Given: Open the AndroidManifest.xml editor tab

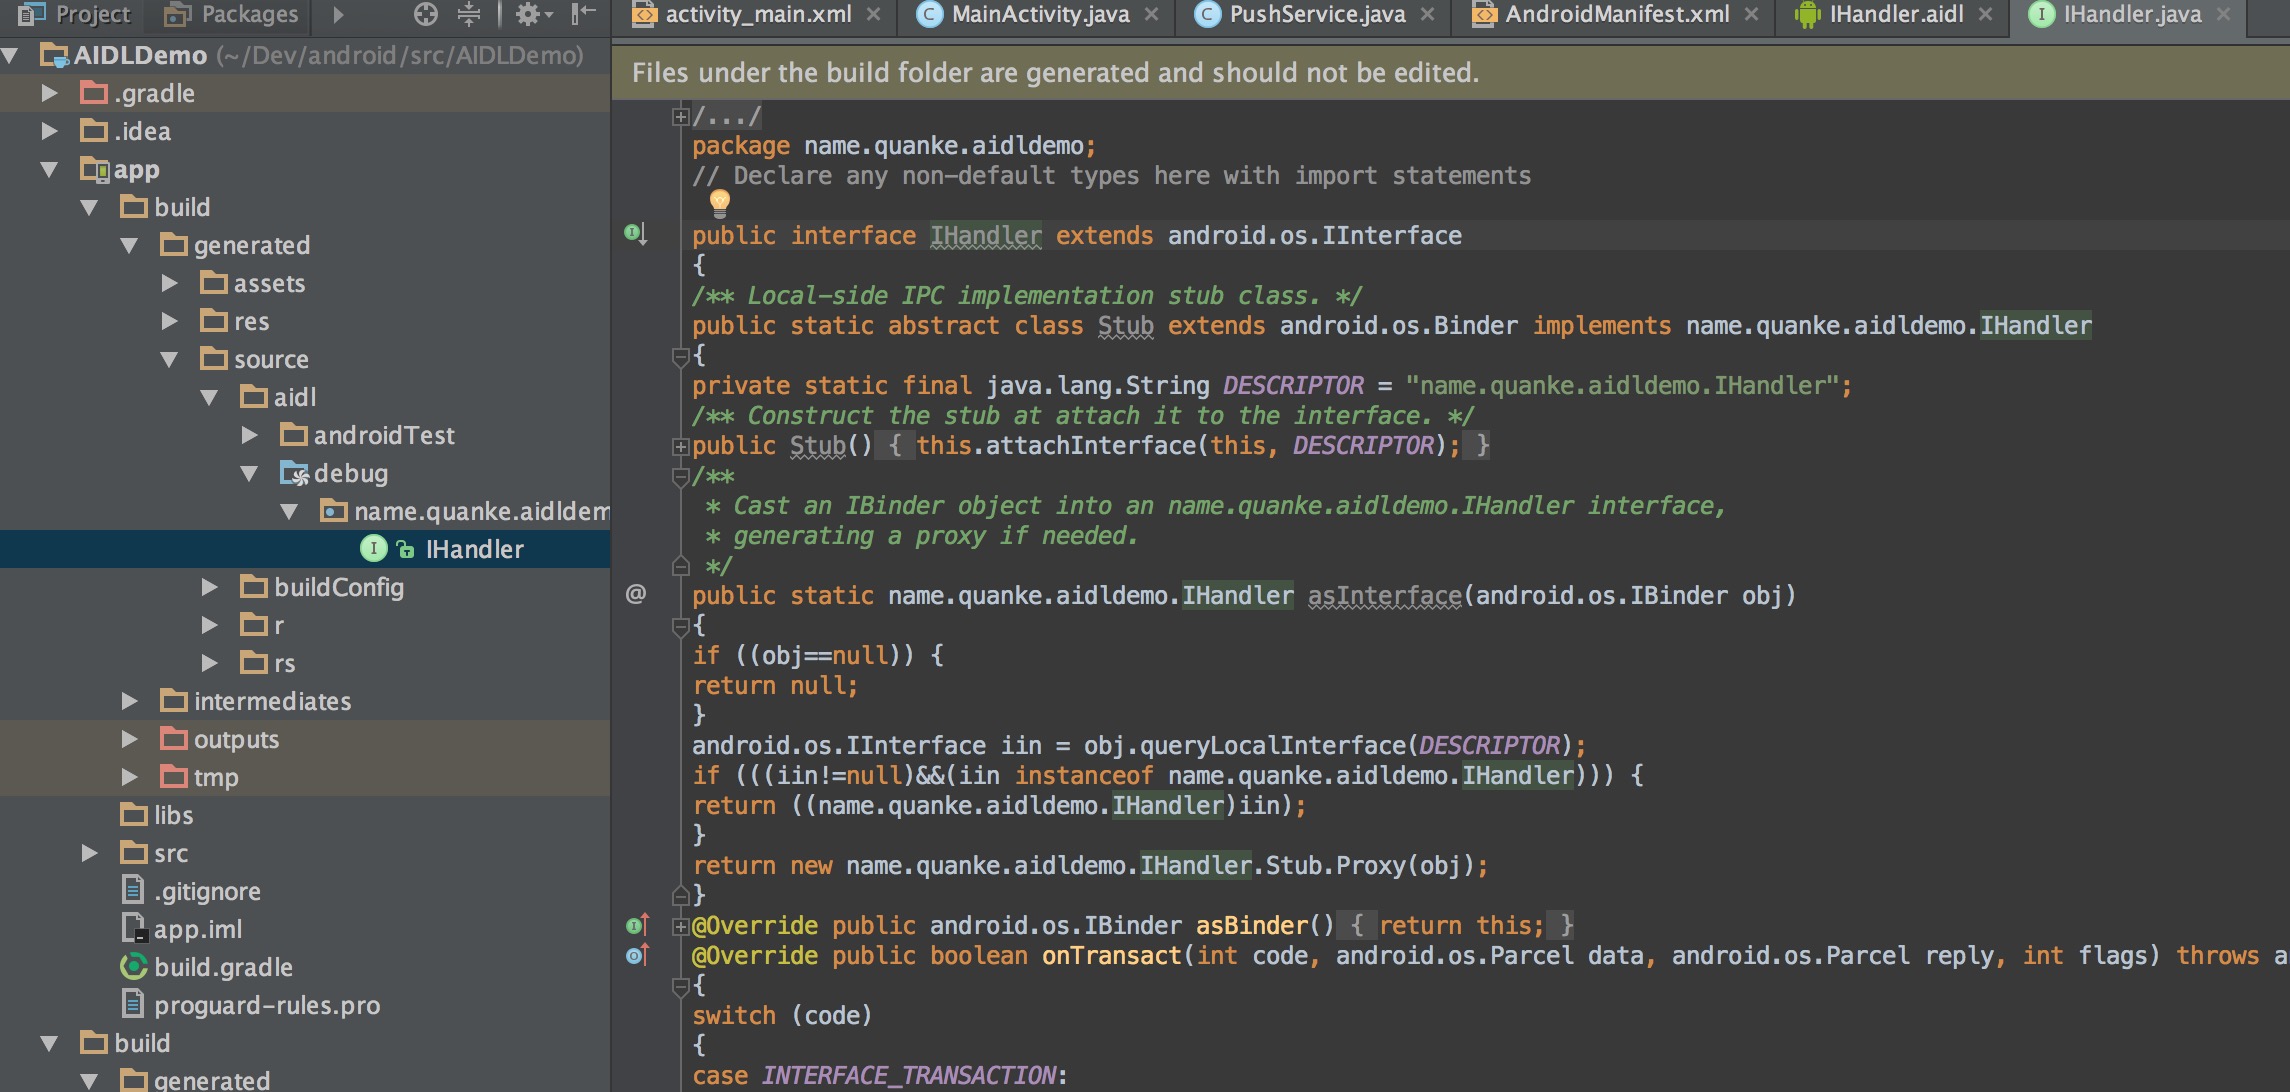Looking at the screenshot, I should pyautogui.click(x=1616, y=14).
